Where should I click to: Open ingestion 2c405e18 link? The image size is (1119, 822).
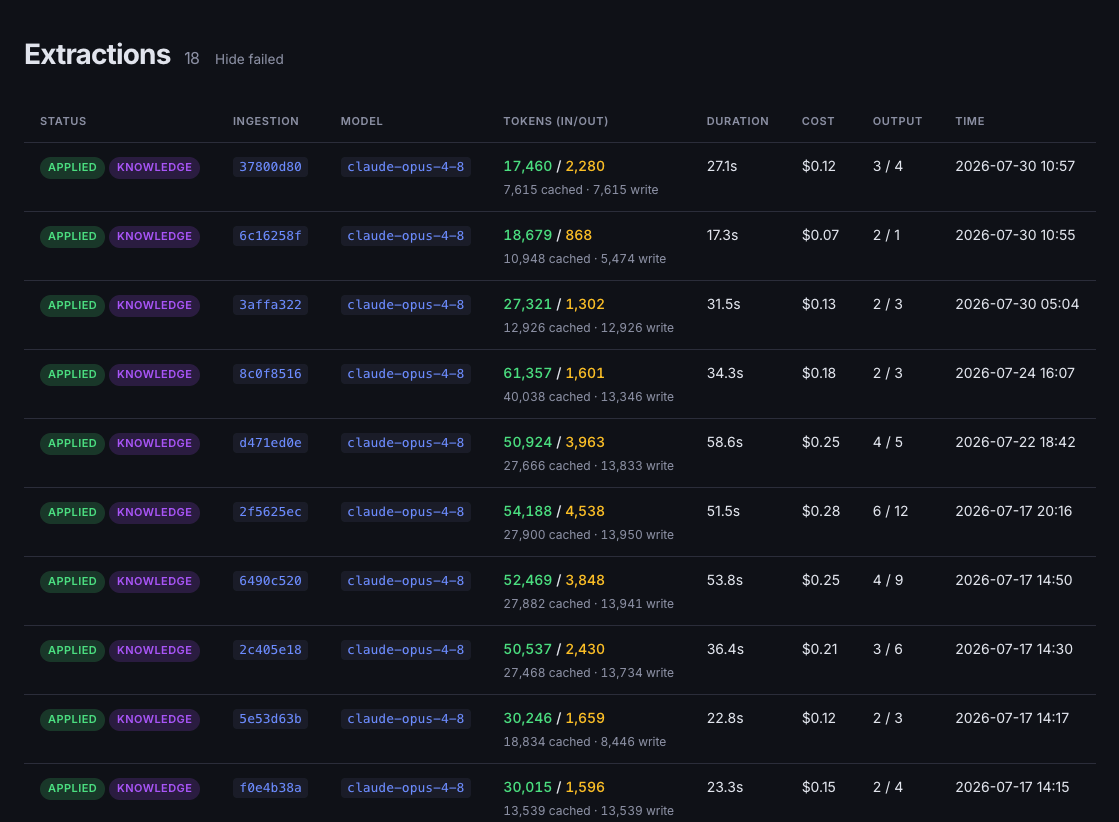click(270, 650)
